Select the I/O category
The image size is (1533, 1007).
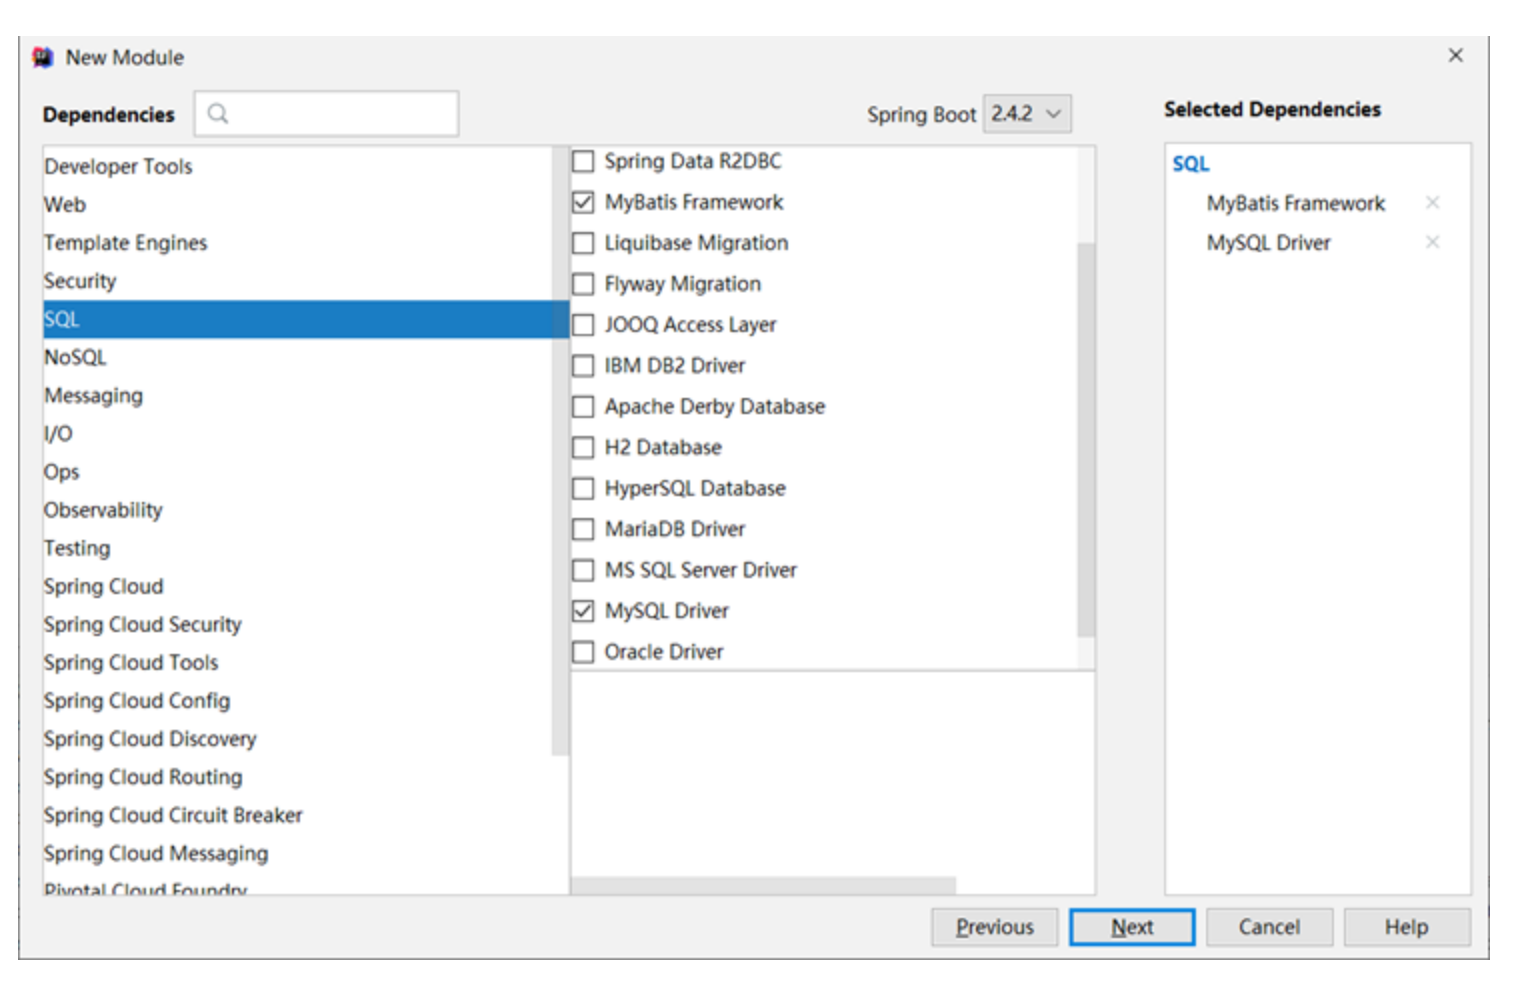(298, 434)
